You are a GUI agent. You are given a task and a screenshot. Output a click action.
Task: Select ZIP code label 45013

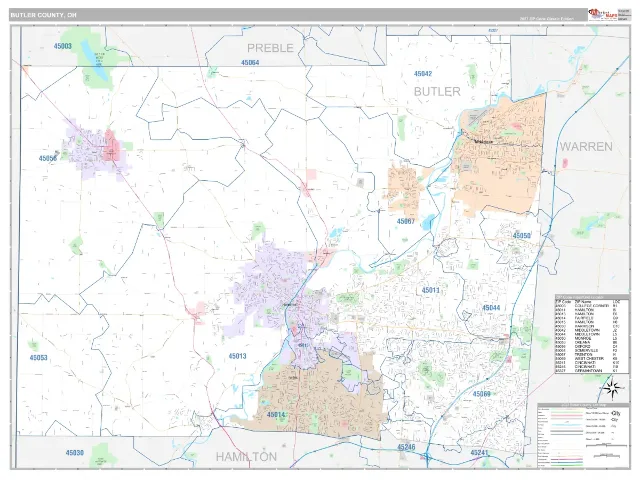[237, 356]
